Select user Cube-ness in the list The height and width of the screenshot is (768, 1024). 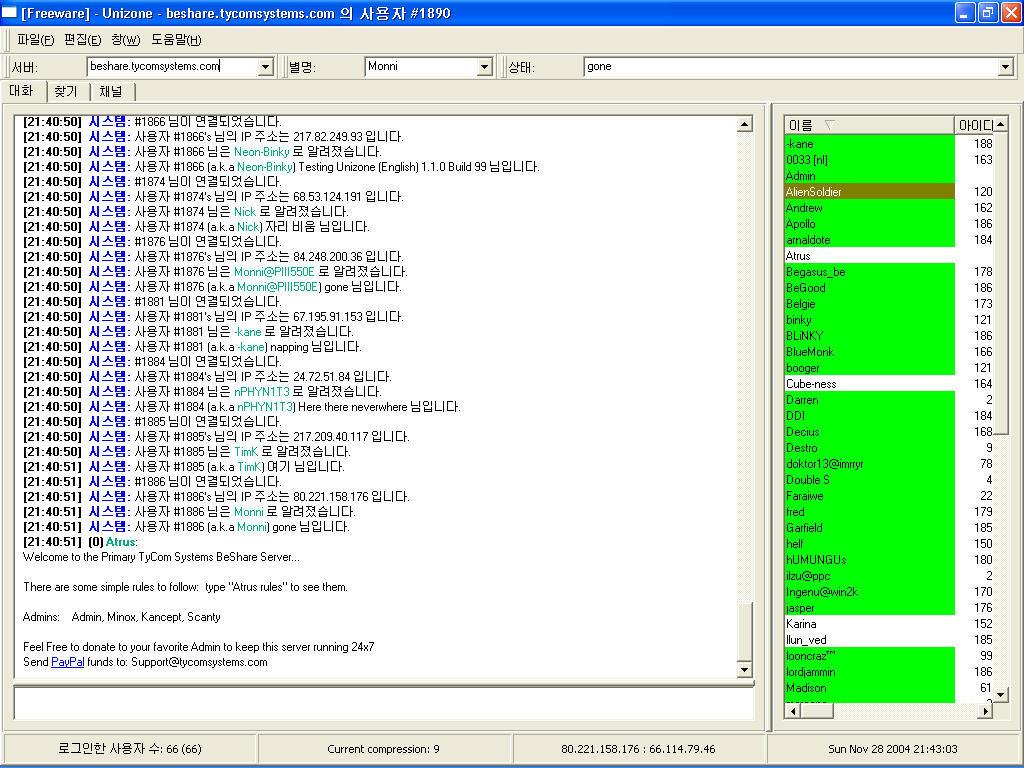click(869, 384)
